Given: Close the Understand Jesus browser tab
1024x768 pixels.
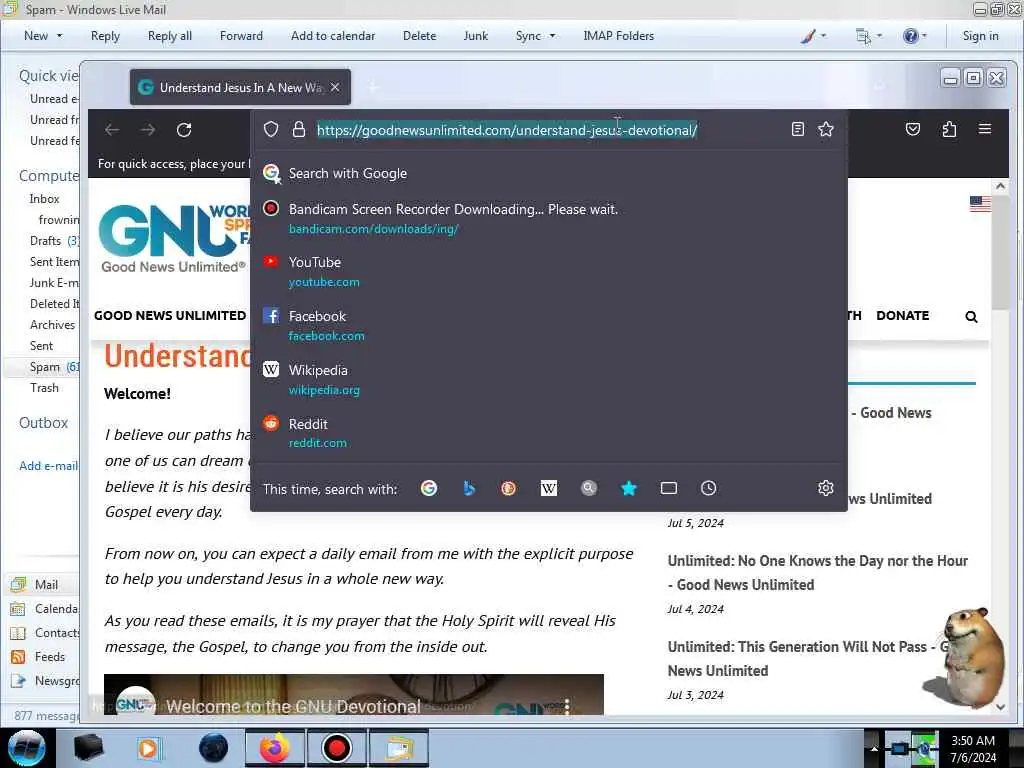Looking at the screenshot, I should click(x=335, y=87).
